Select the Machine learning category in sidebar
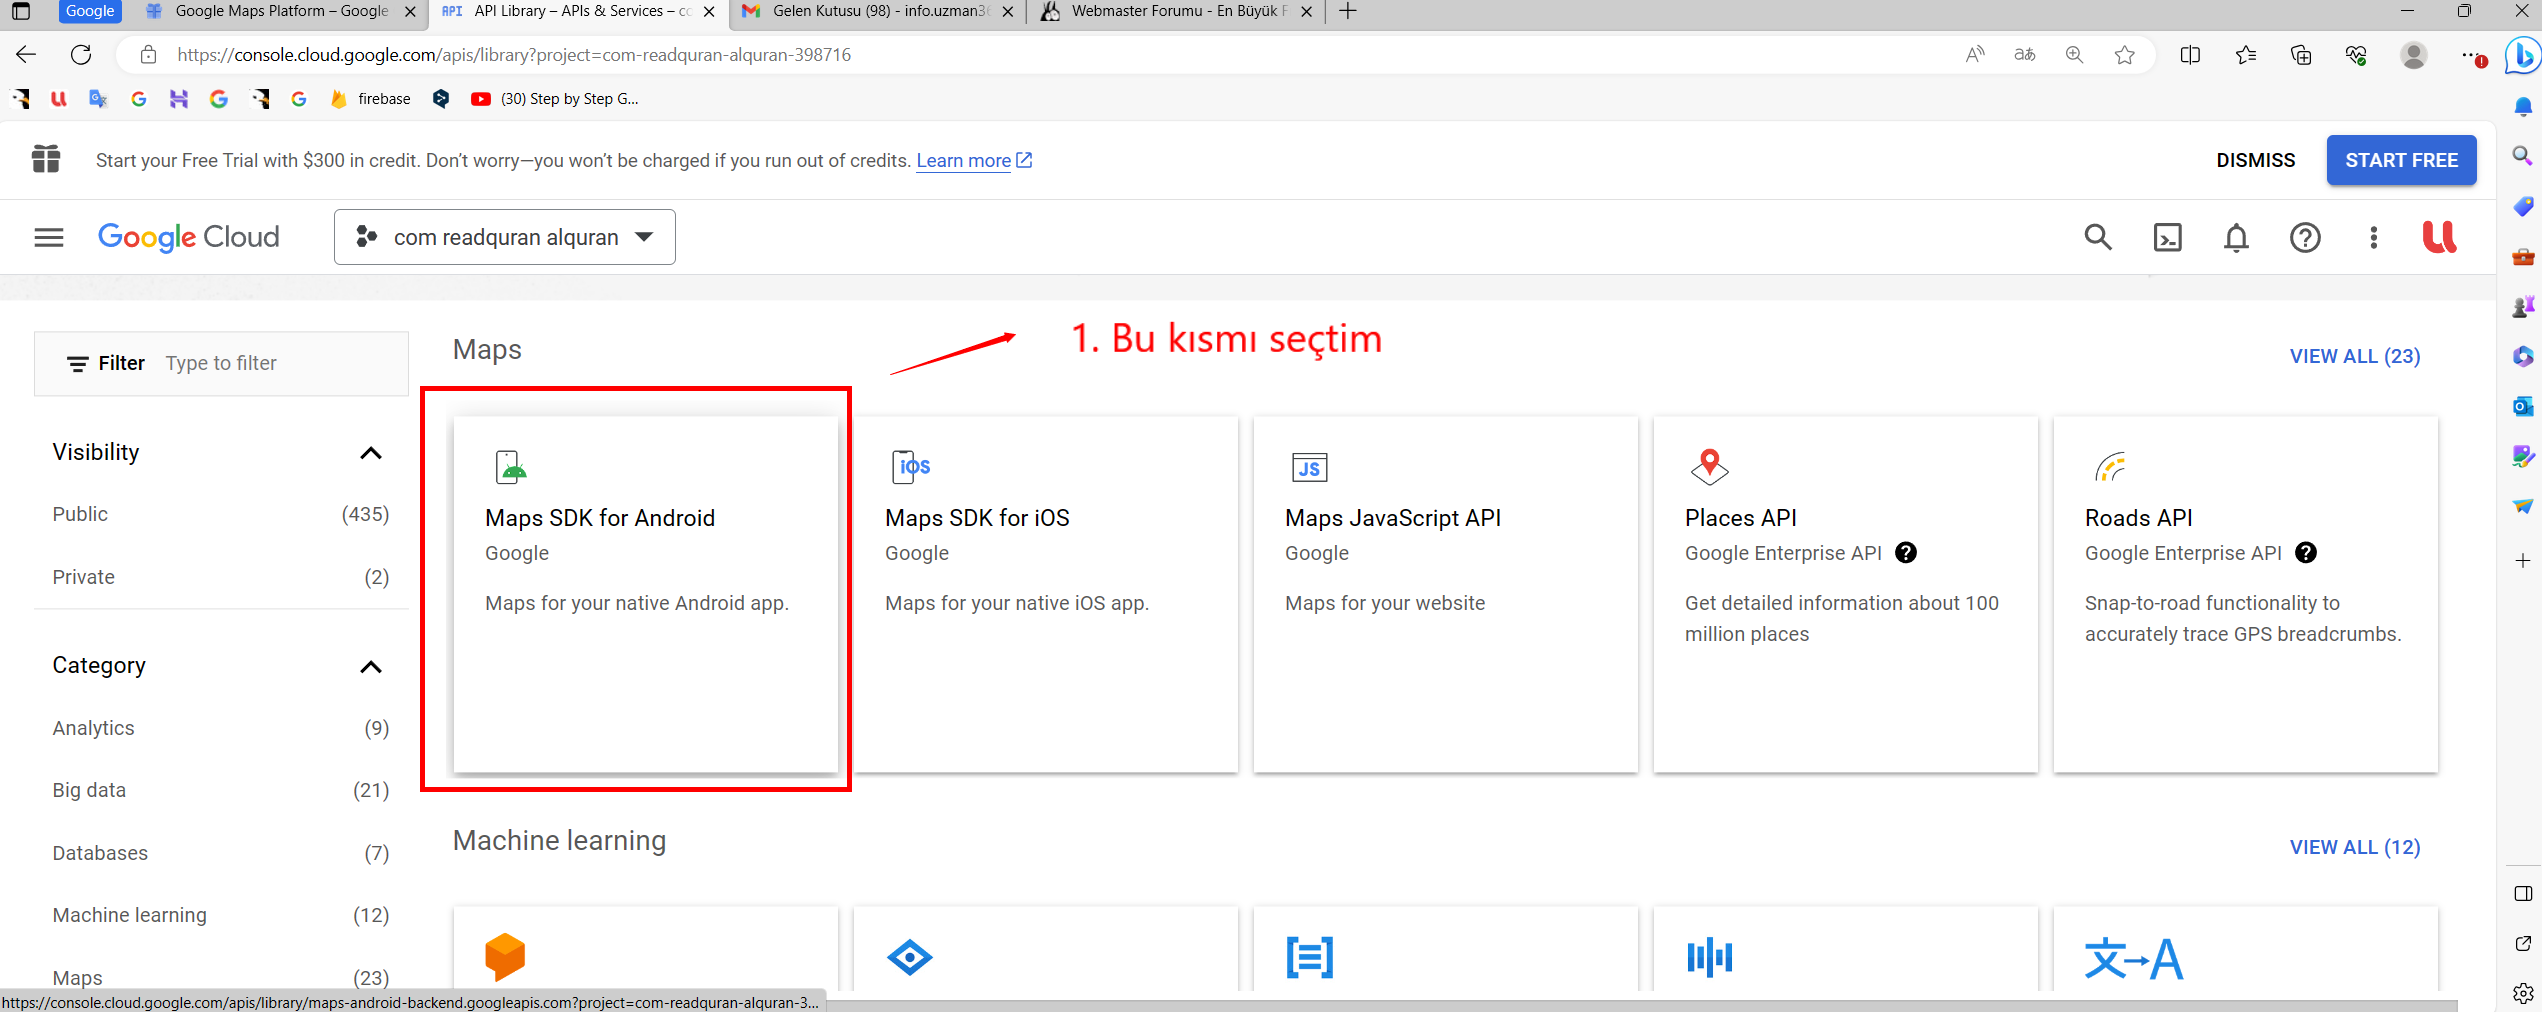The height and width of the screenshot is (1012, 2542). [221, 915]
